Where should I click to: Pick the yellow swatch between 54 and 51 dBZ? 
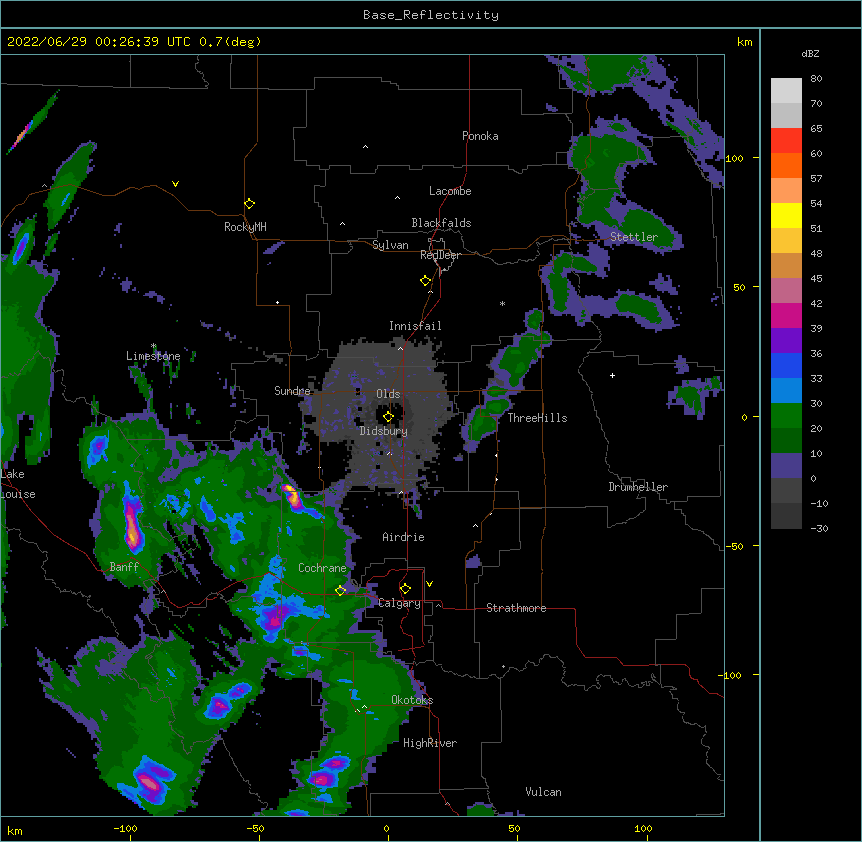click(786, 215)
